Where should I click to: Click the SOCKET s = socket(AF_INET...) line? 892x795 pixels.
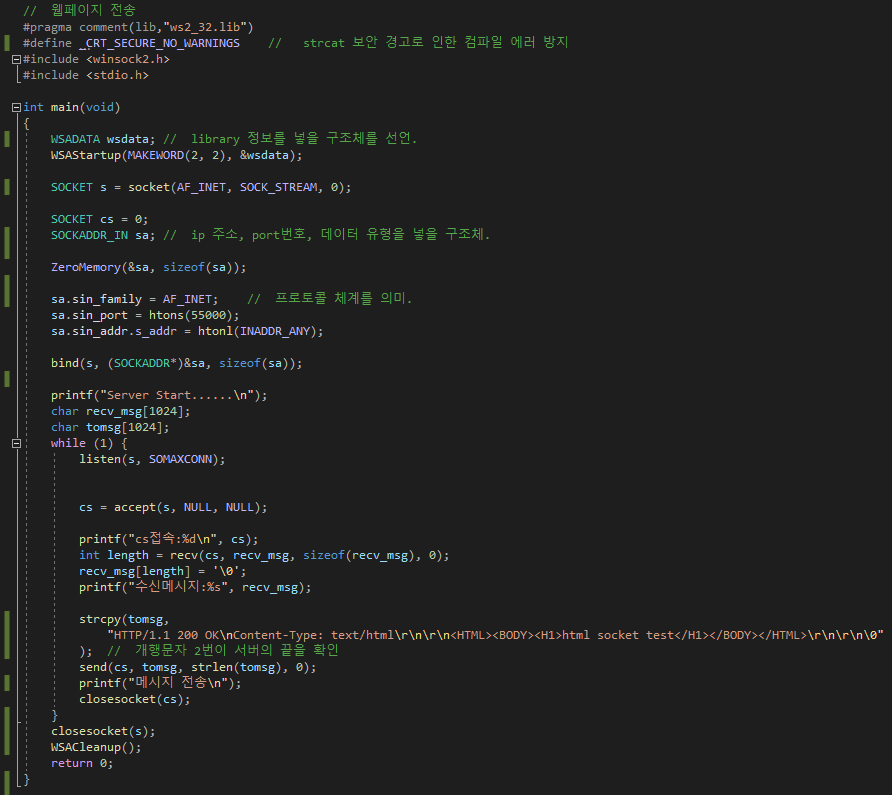pos(201,187)
